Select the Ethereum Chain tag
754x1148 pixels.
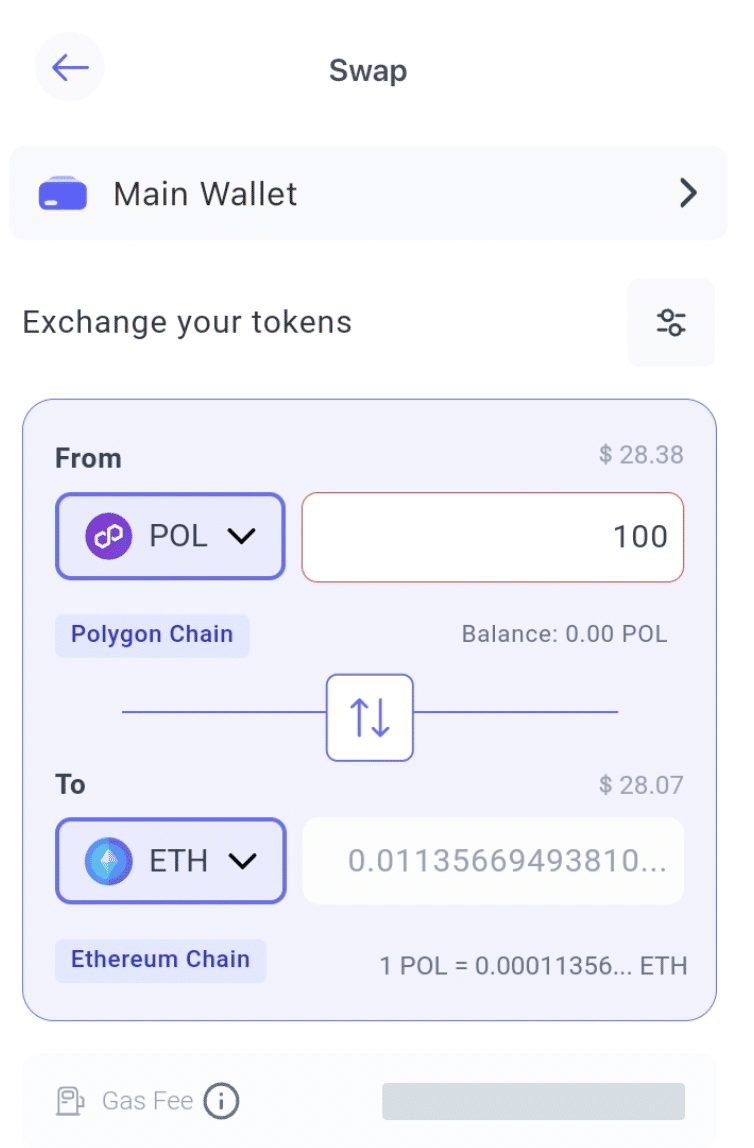point(160,959)
